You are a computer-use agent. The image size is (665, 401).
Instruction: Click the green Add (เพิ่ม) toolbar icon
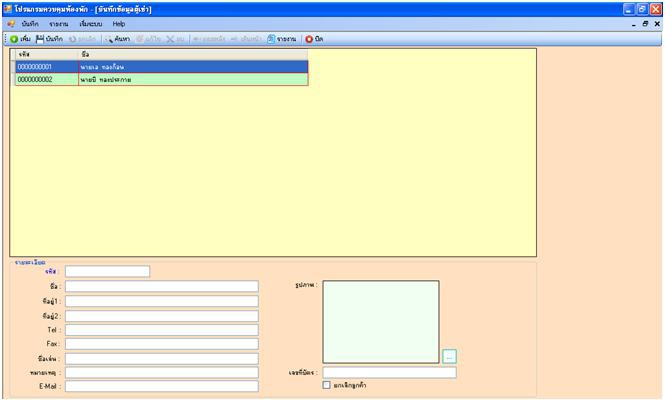point(14,39)
